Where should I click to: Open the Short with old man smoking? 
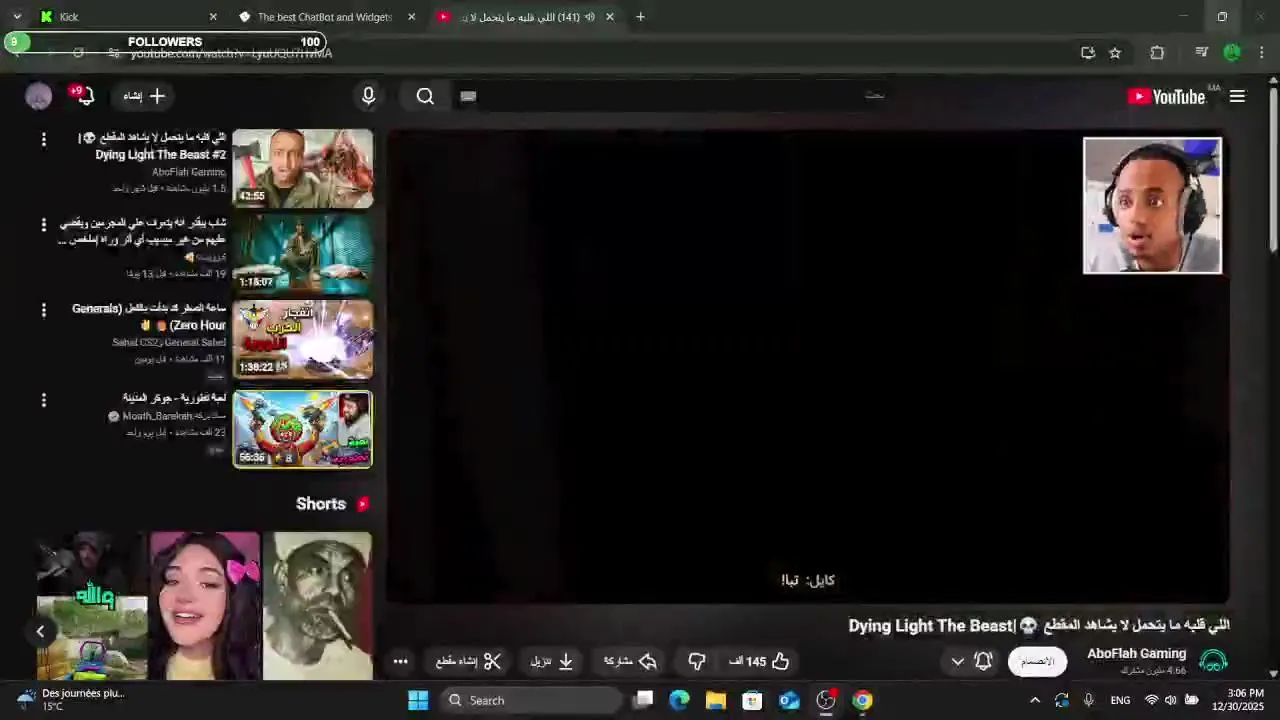point(317,606)
